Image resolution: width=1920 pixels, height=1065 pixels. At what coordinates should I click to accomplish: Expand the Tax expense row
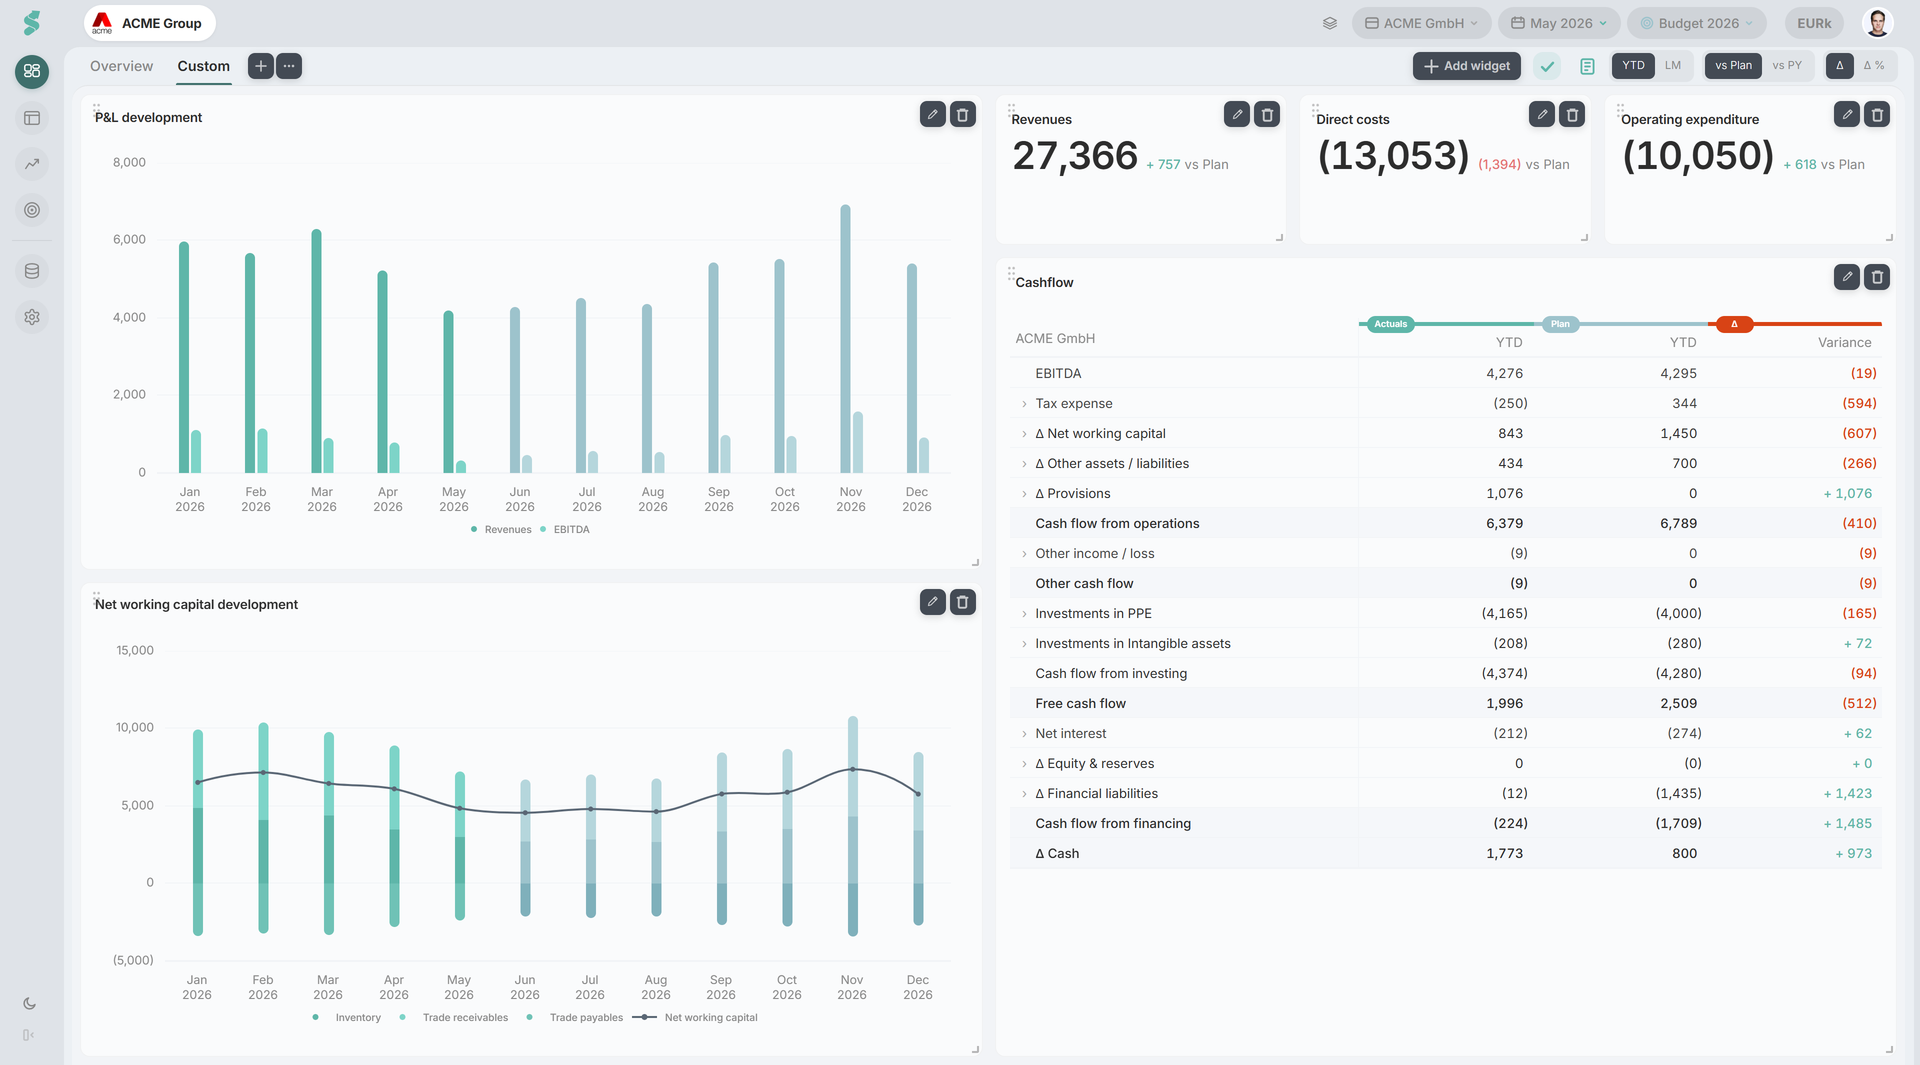1024,404
